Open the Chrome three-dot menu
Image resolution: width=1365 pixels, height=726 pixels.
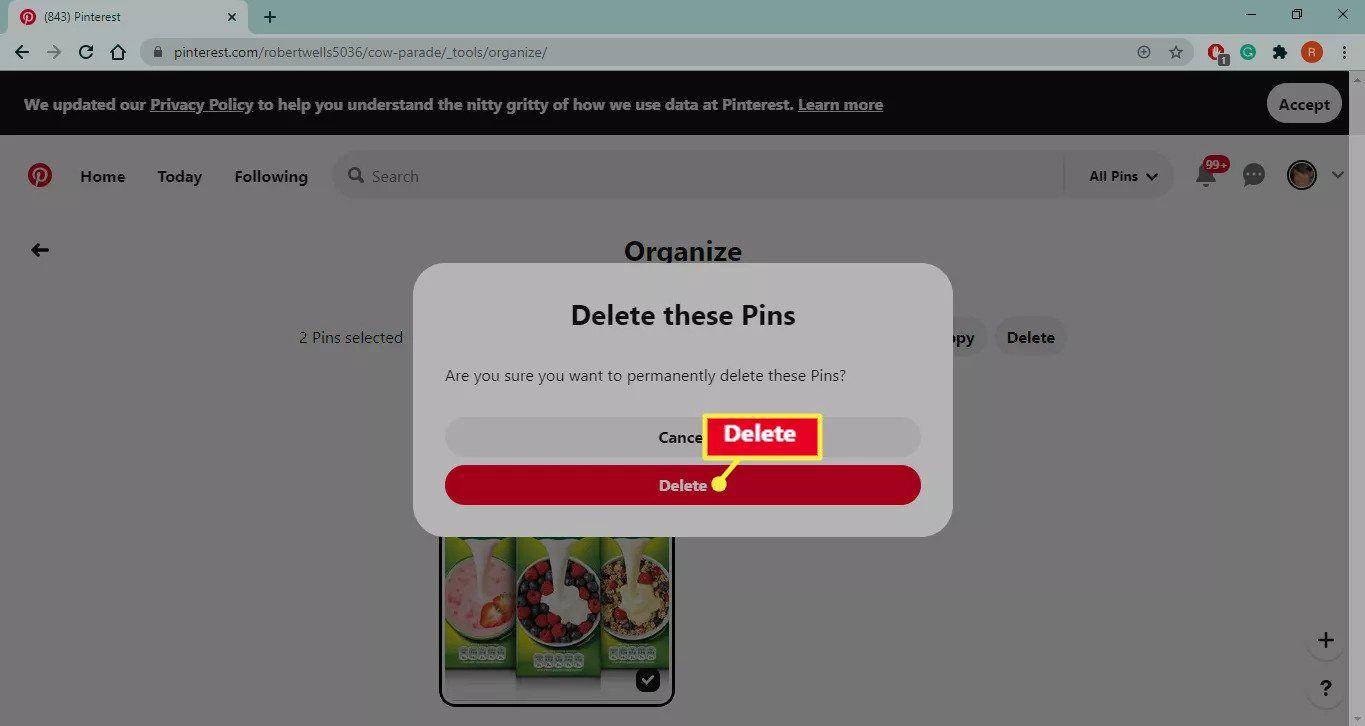(1344, 52)
